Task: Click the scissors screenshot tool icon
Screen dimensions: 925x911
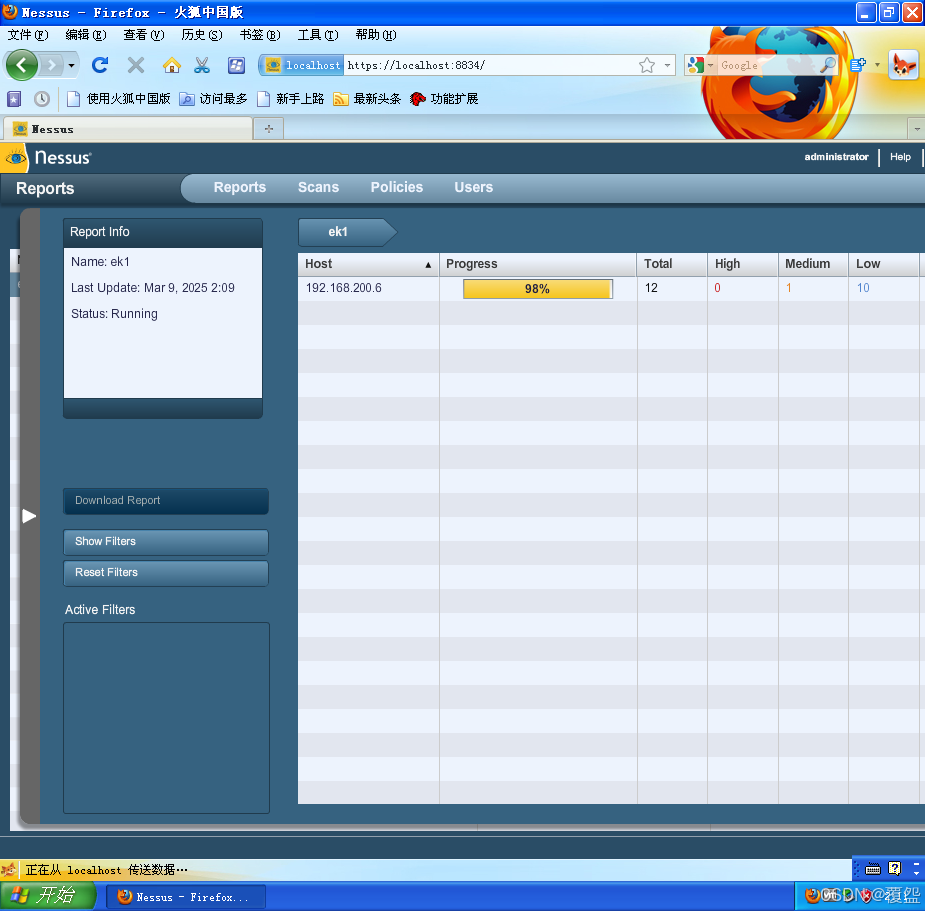Action: (x=202, y=65)
